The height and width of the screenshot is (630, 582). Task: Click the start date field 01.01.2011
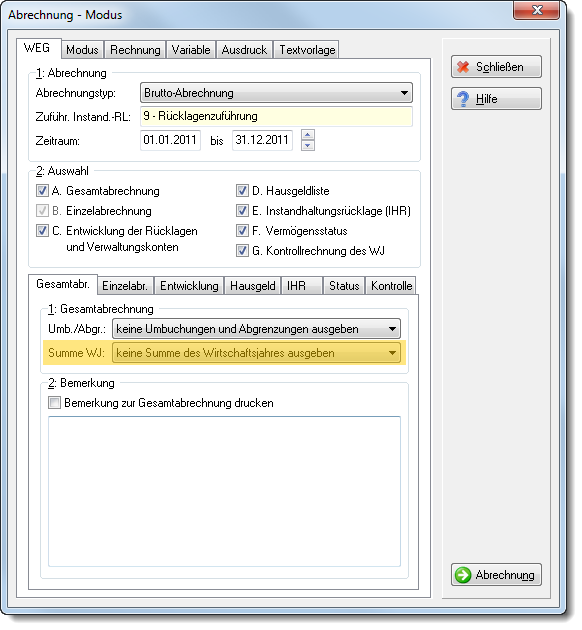click(170, 140)
